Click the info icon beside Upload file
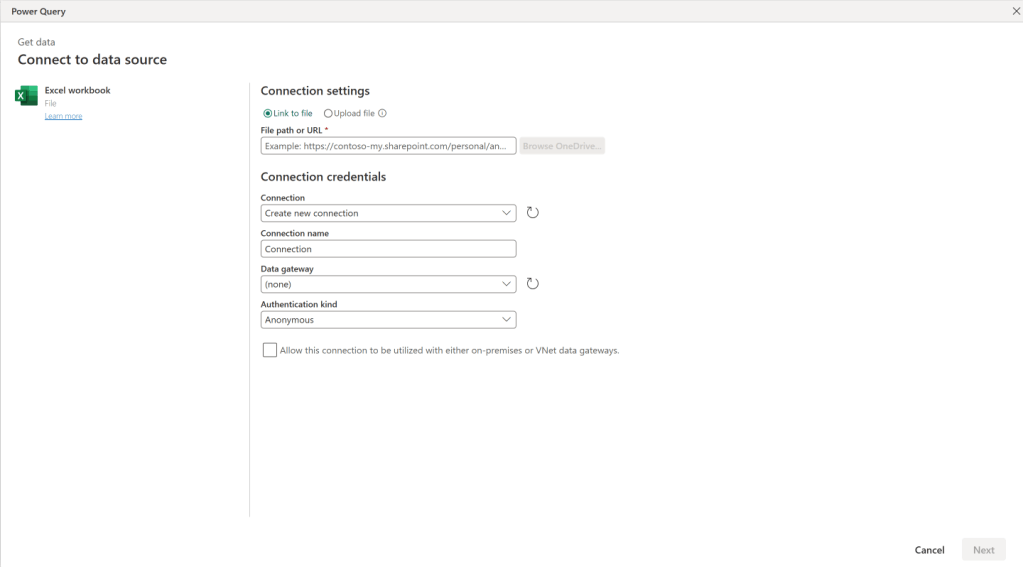This screenshot has height=567, width=1023. click(x=382, y=113)
